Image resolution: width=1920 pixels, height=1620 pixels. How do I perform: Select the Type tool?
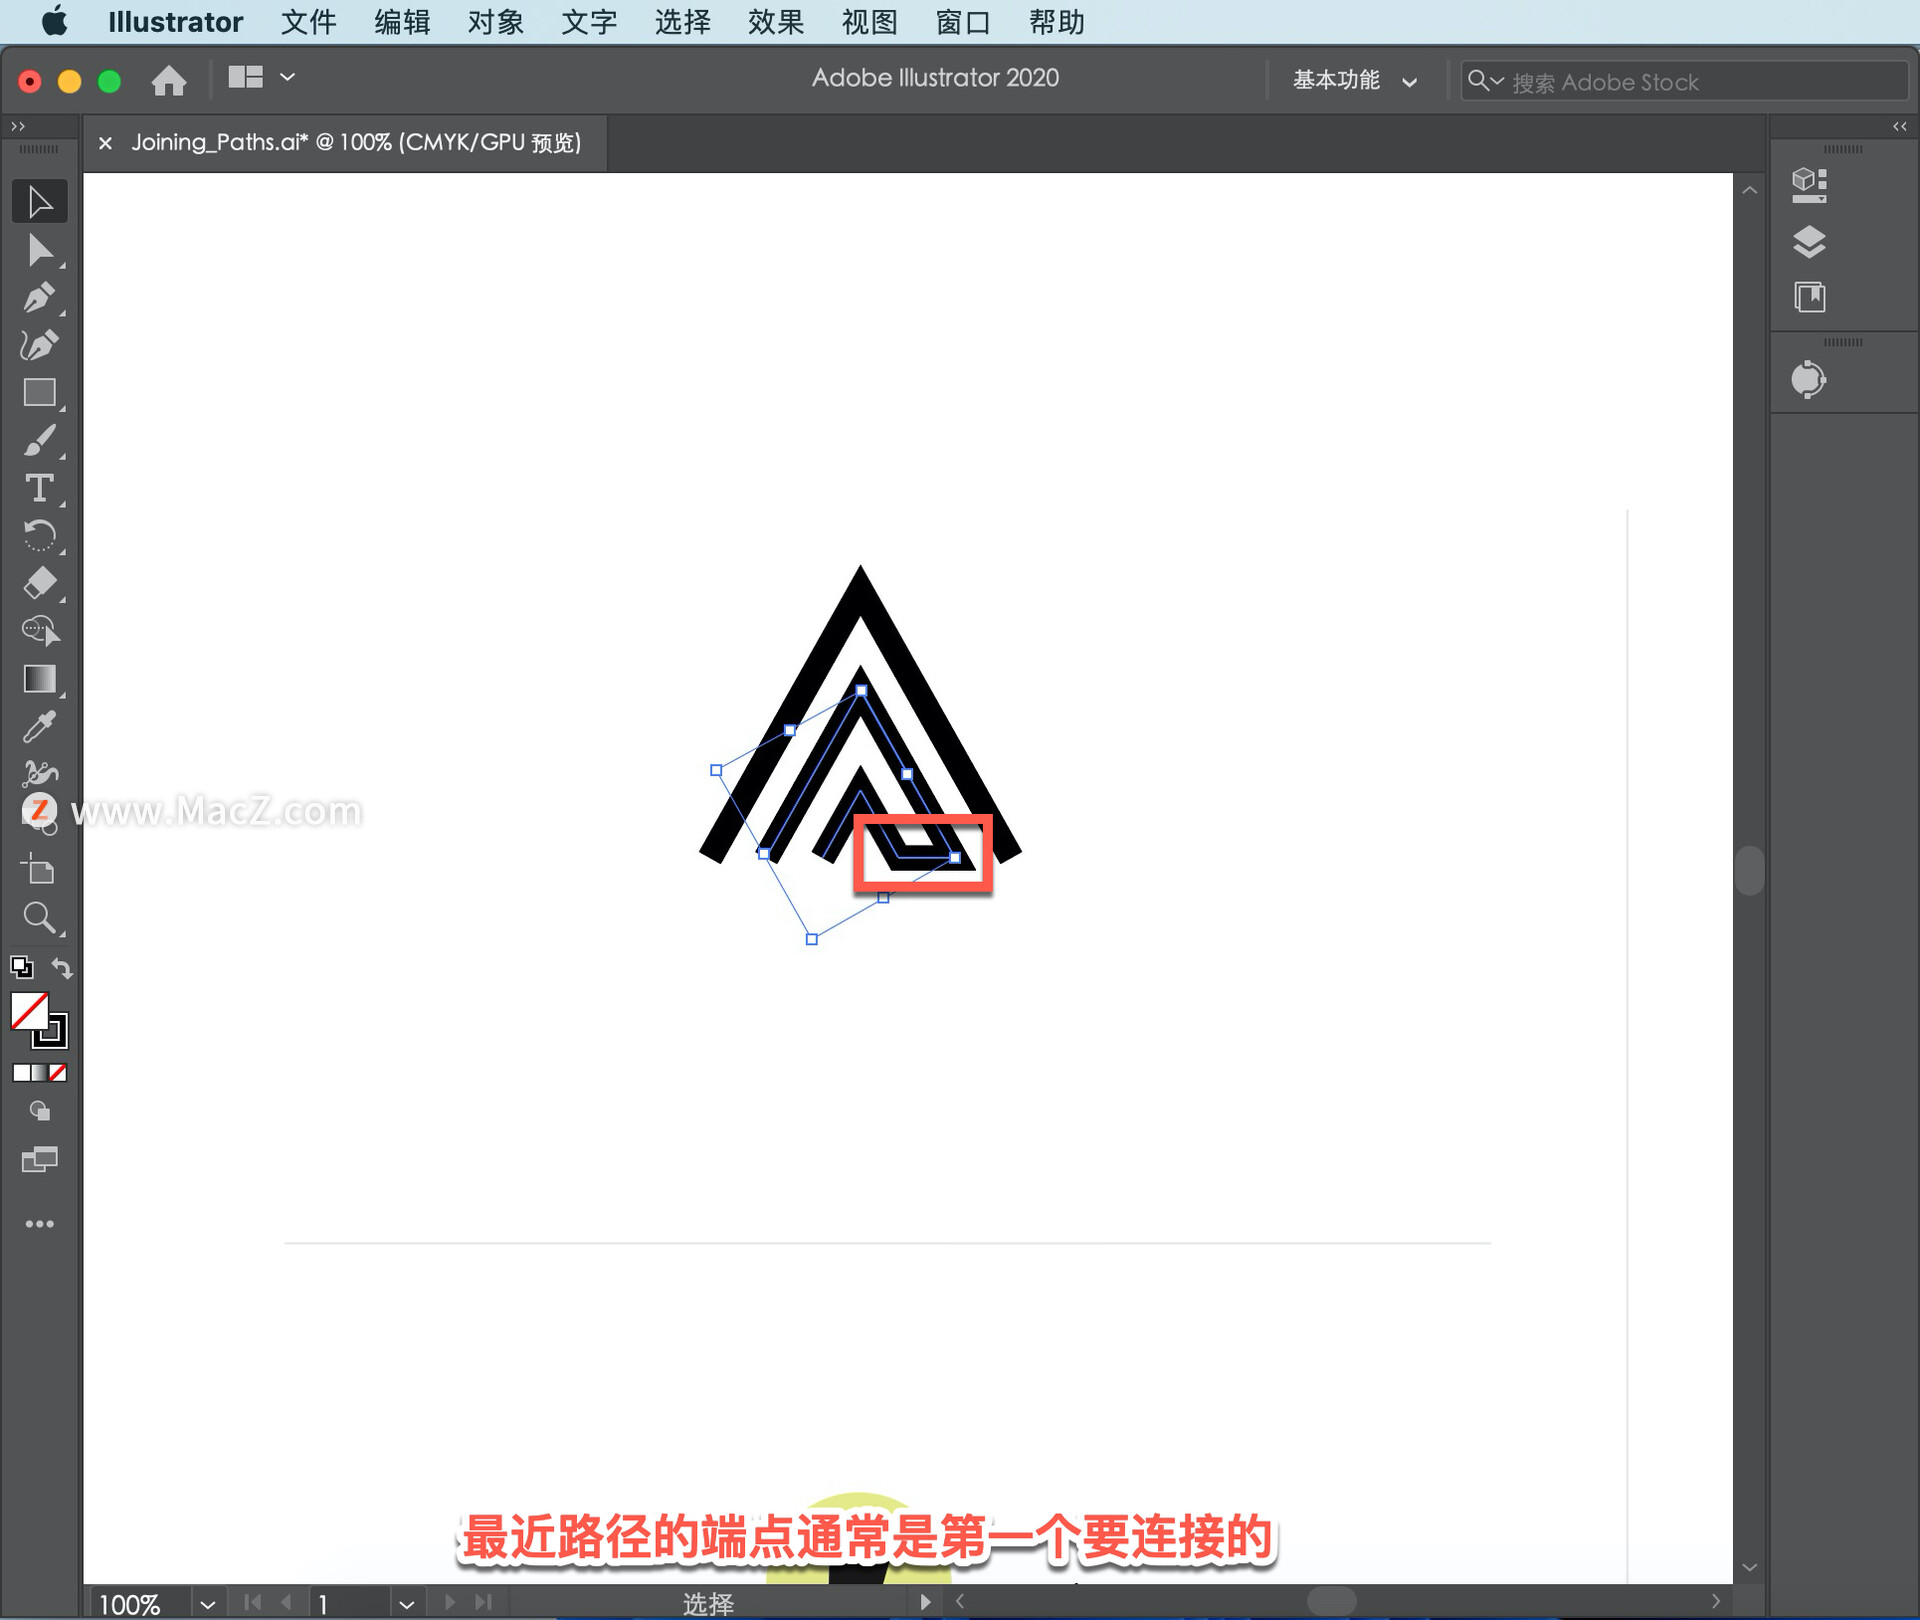[40, 488]
